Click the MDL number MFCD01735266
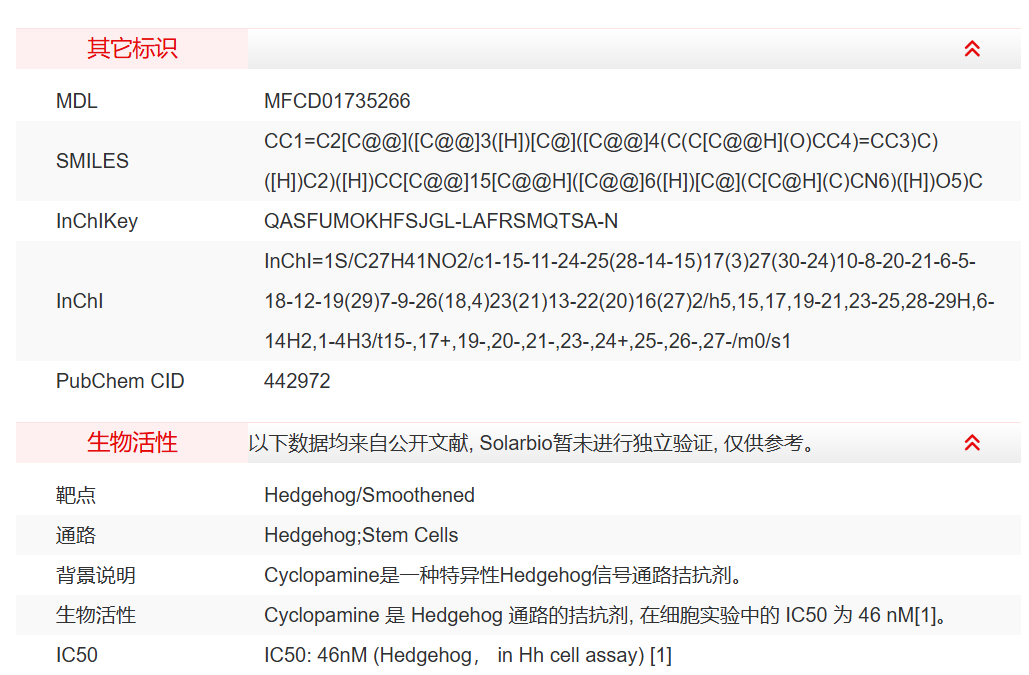The width and height of the screenshot is (1029, 675). (x=337, y=101)
